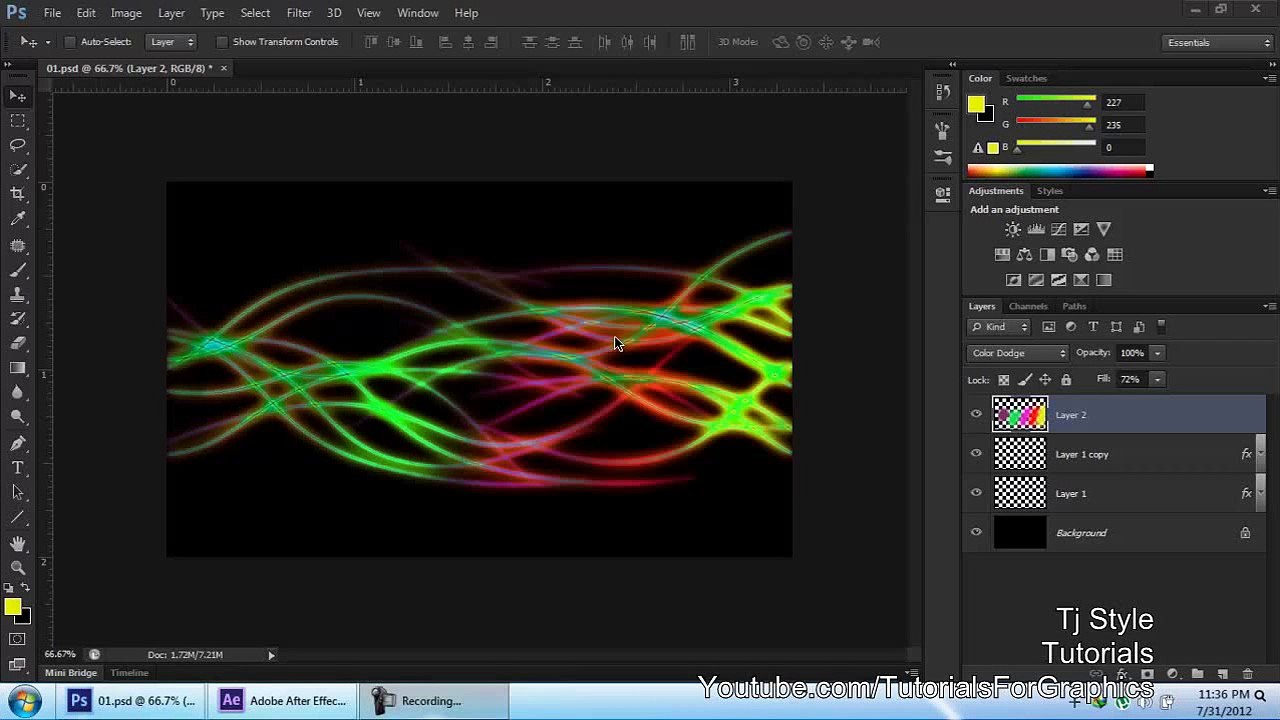
Task: Select the Horizontal Type tool
Action: pyautogui.click(x=18, y=468)
